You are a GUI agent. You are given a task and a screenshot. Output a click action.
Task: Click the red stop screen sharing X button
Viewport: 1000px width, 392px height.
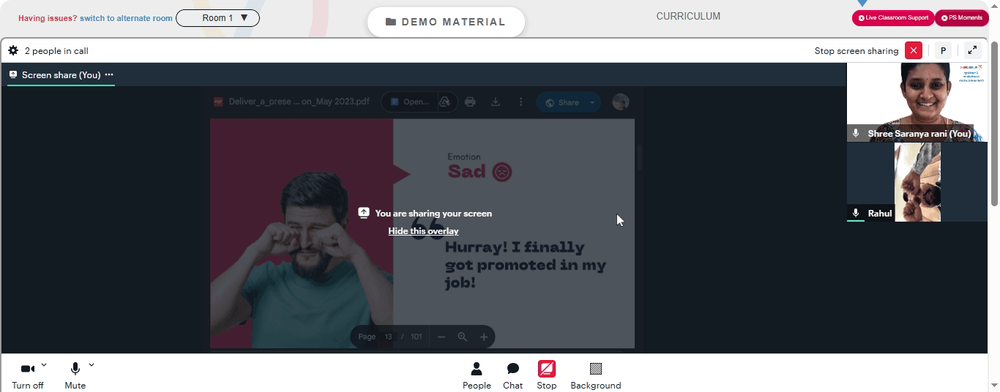click(x=913, y=50)
